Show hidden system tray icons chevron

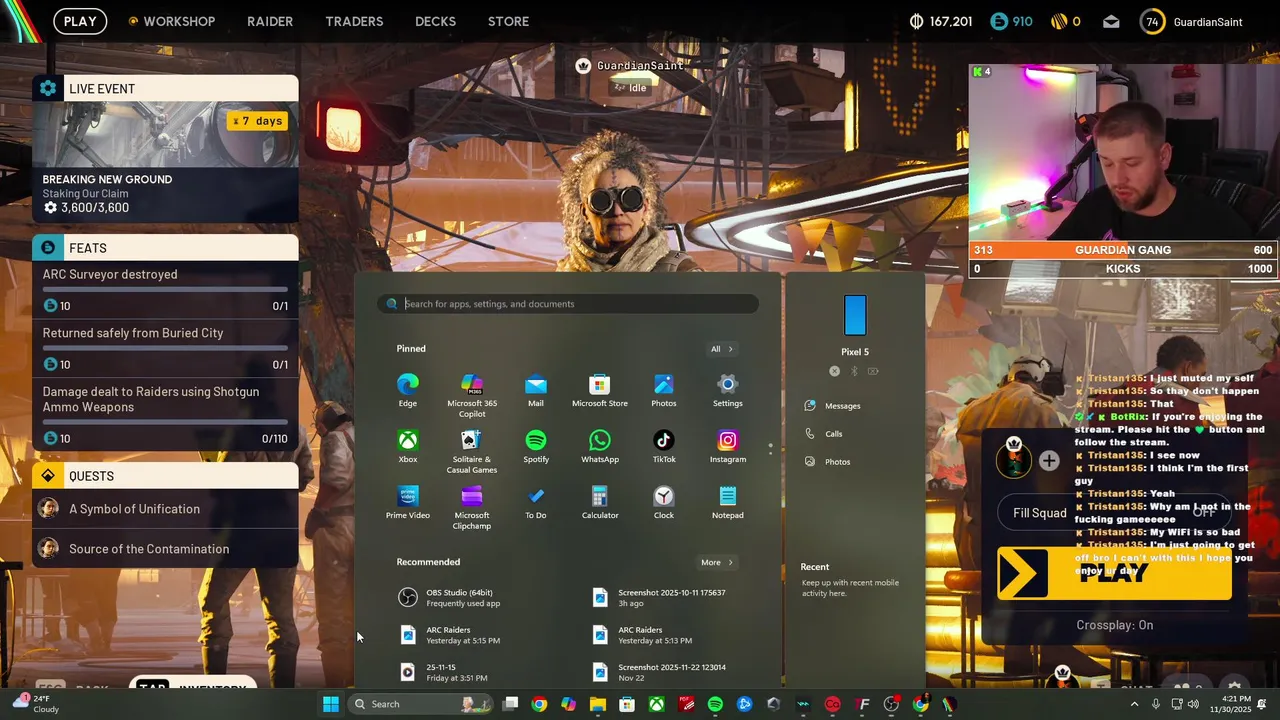(1134, 704)
